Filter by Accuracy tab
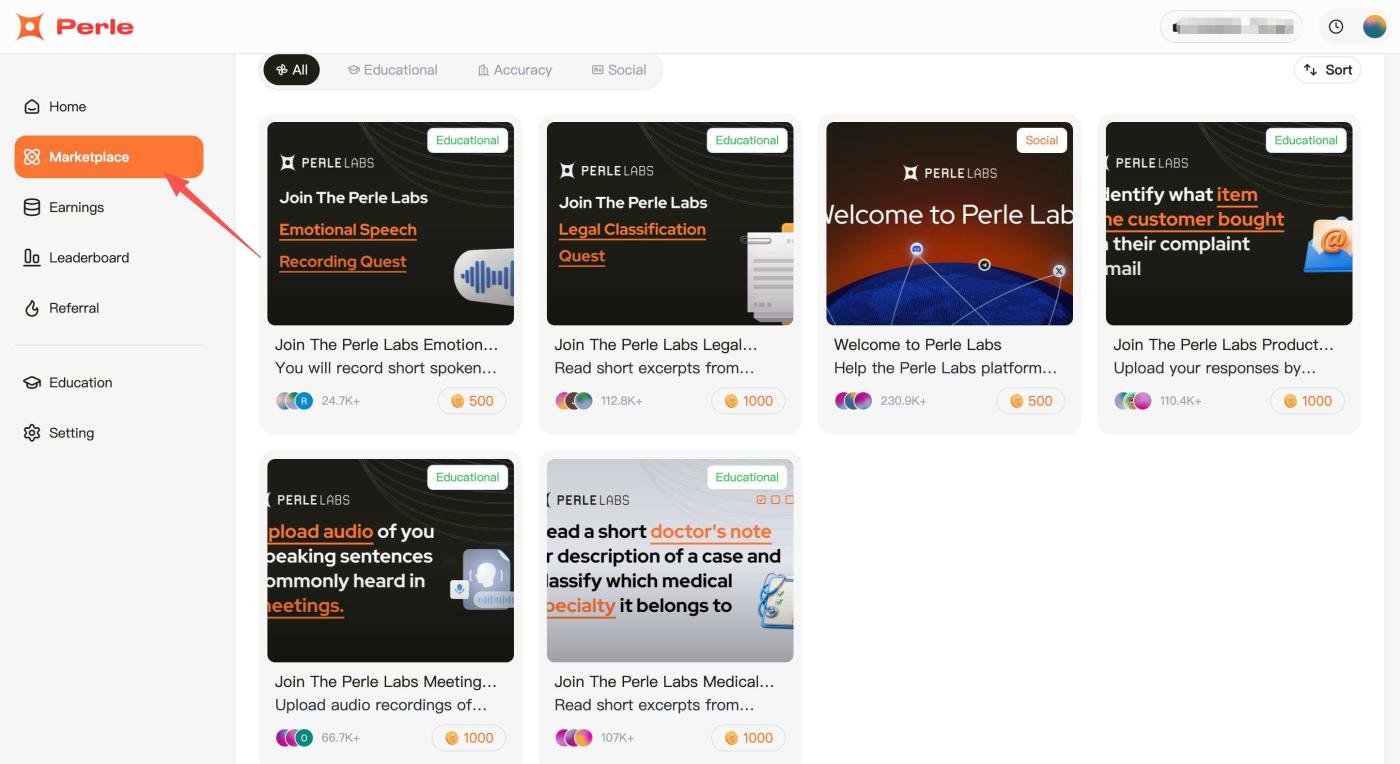 [x=515, y=70]
